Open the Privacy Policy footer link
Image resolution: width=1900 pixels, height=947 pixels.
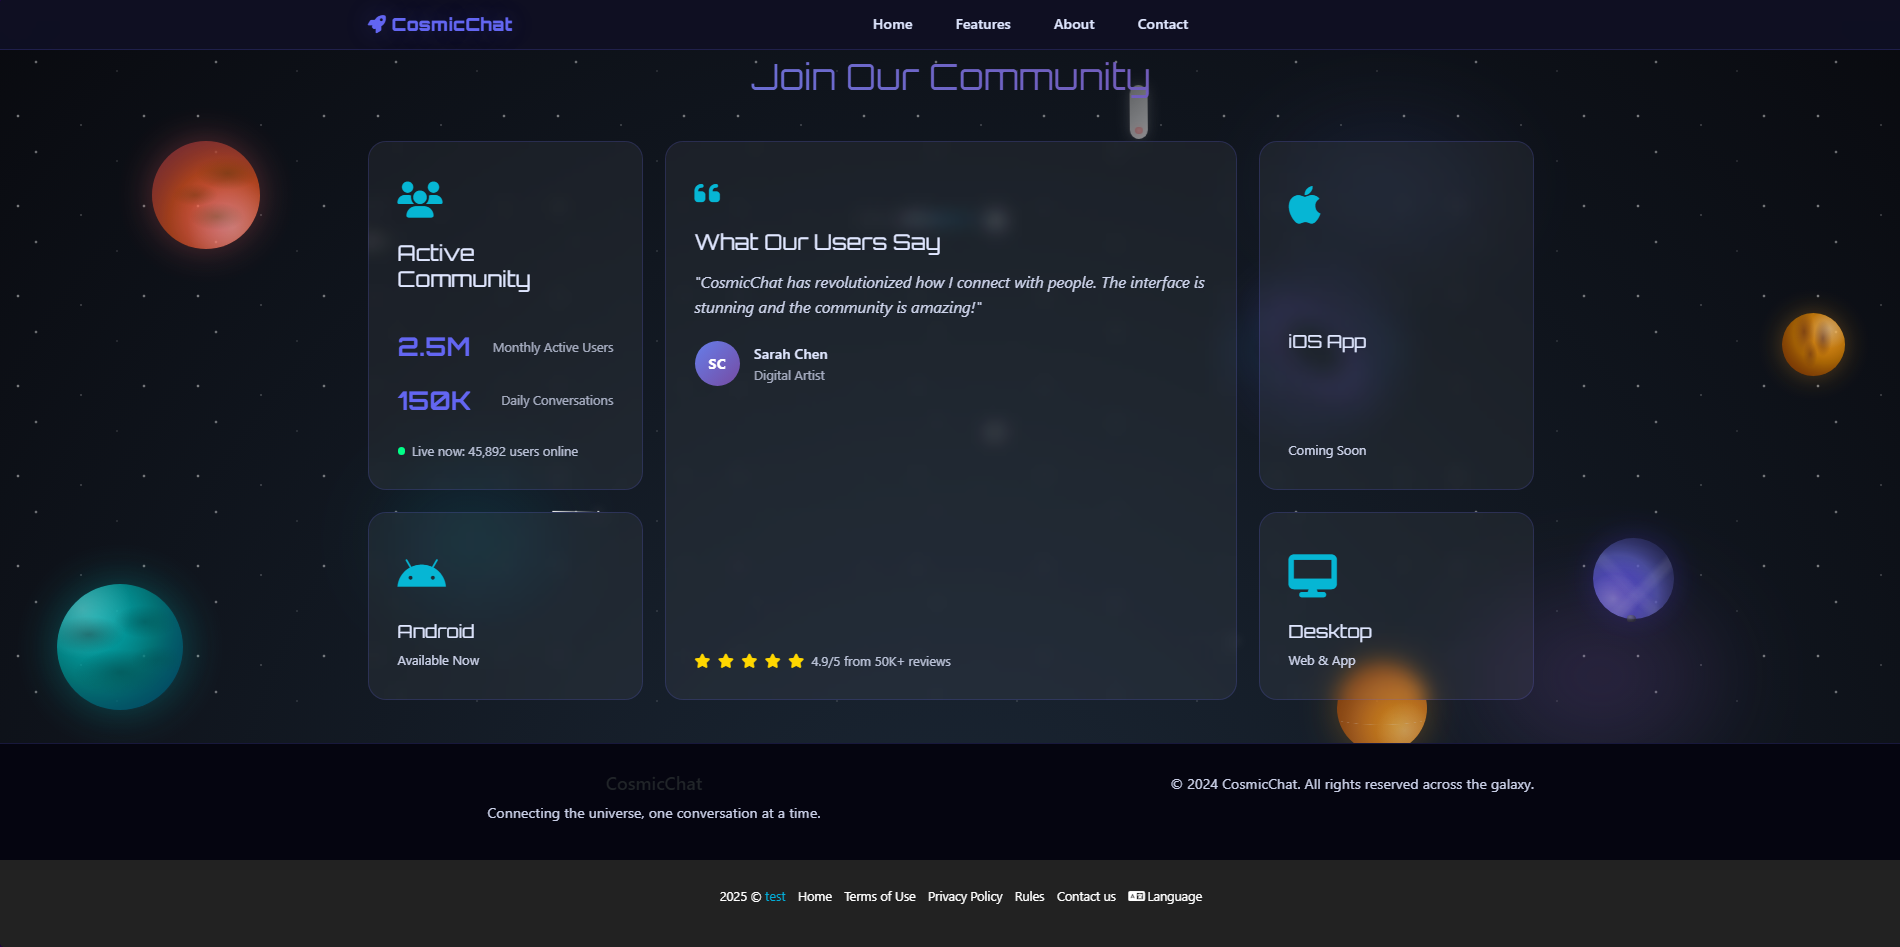(964, 897)
